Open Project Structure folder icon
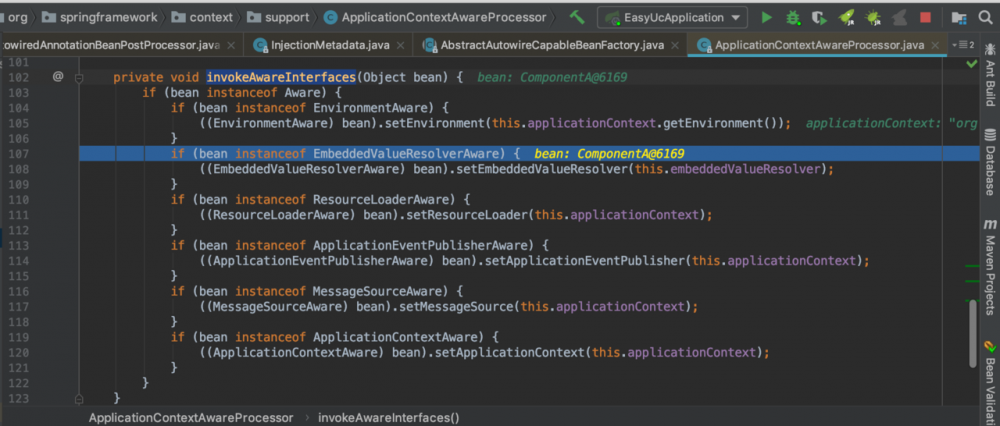This screenshot has height=426, width=1000. (960, 17)
